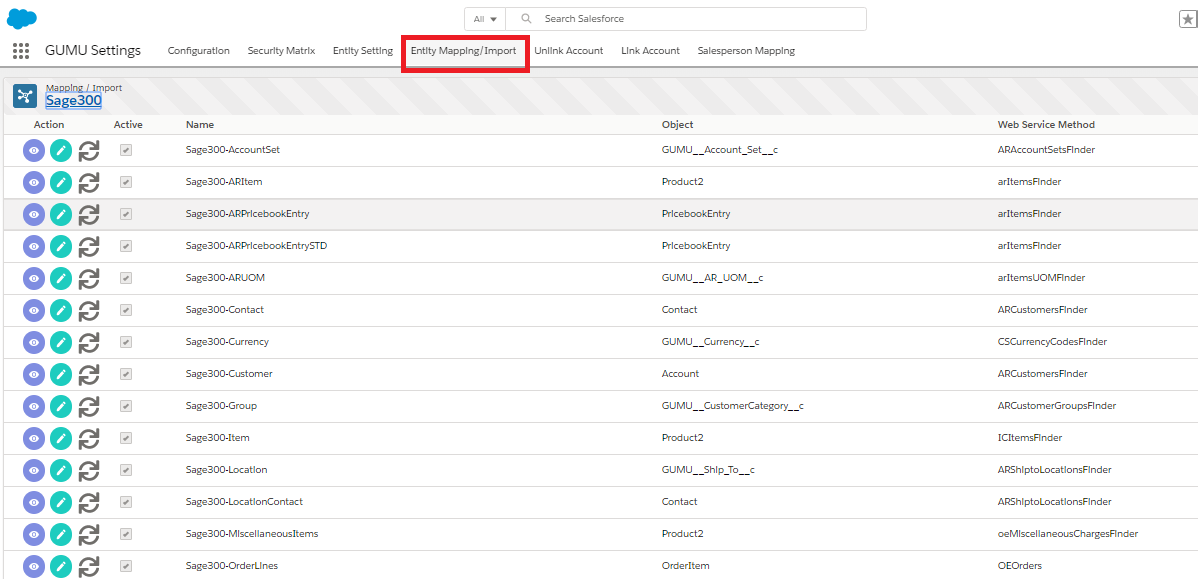Switch to the Configuration tab
This screenshot has height=585, width=1198.
[199, 51]
